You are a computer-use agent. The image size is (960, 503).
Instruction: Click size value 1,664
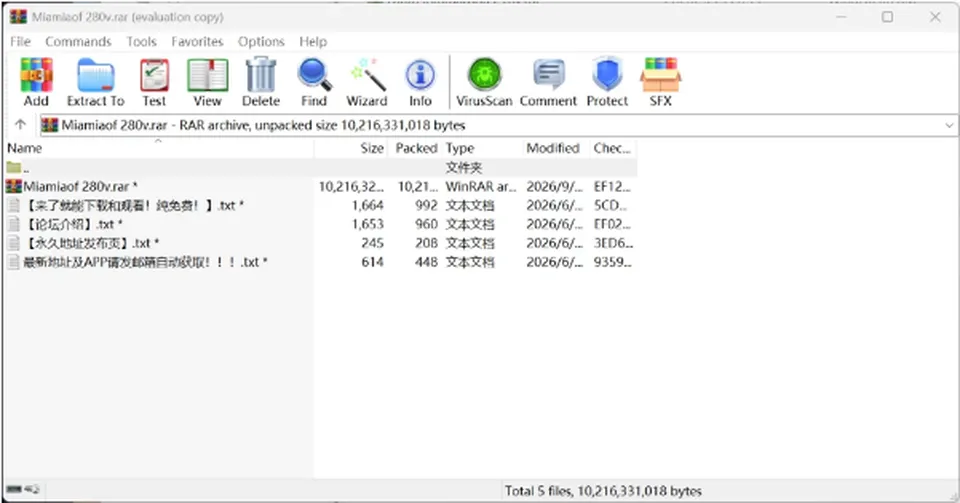click(368, 206)
